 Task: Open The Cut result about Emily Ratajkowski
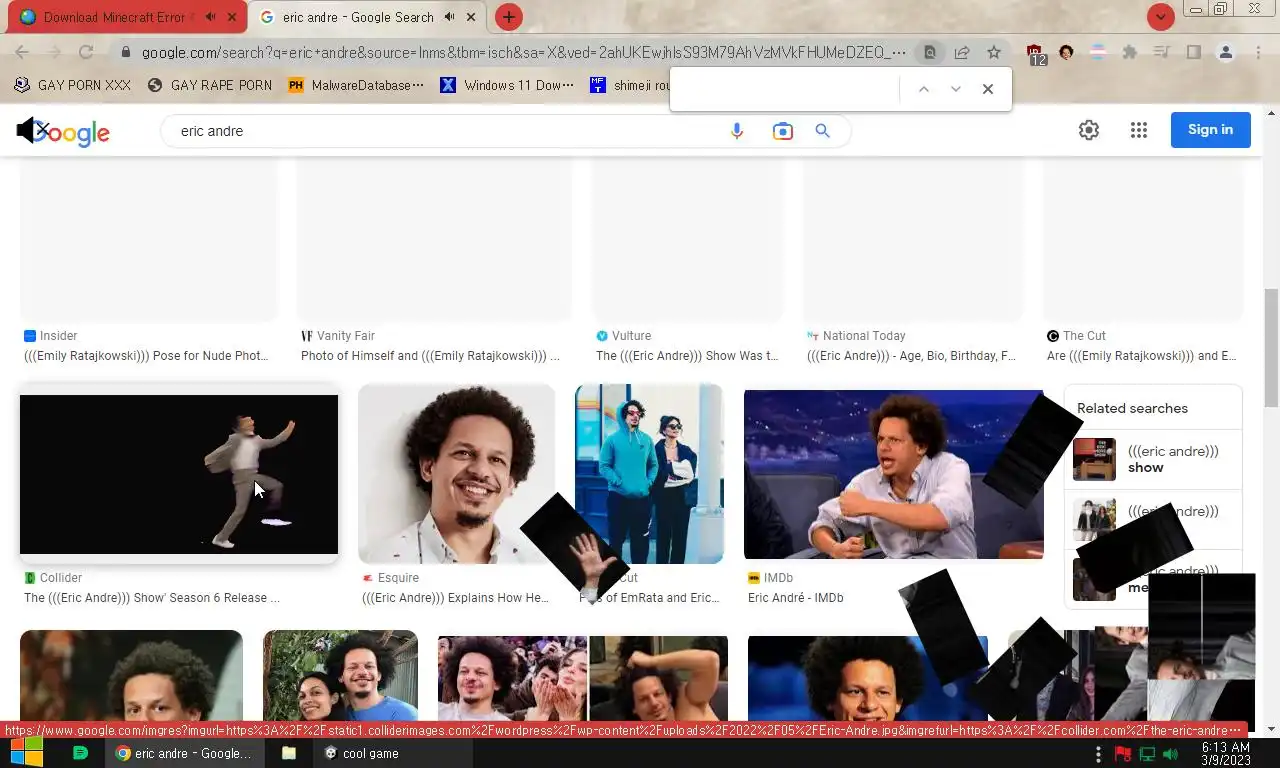(1142, 356)
